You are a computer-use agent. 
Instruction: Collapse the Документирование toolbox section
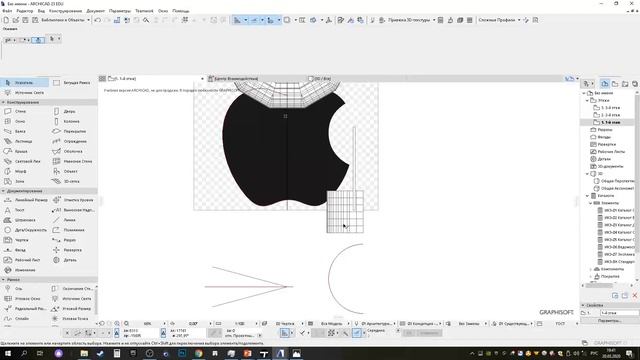pyautogui.click(x=4, y=191)
